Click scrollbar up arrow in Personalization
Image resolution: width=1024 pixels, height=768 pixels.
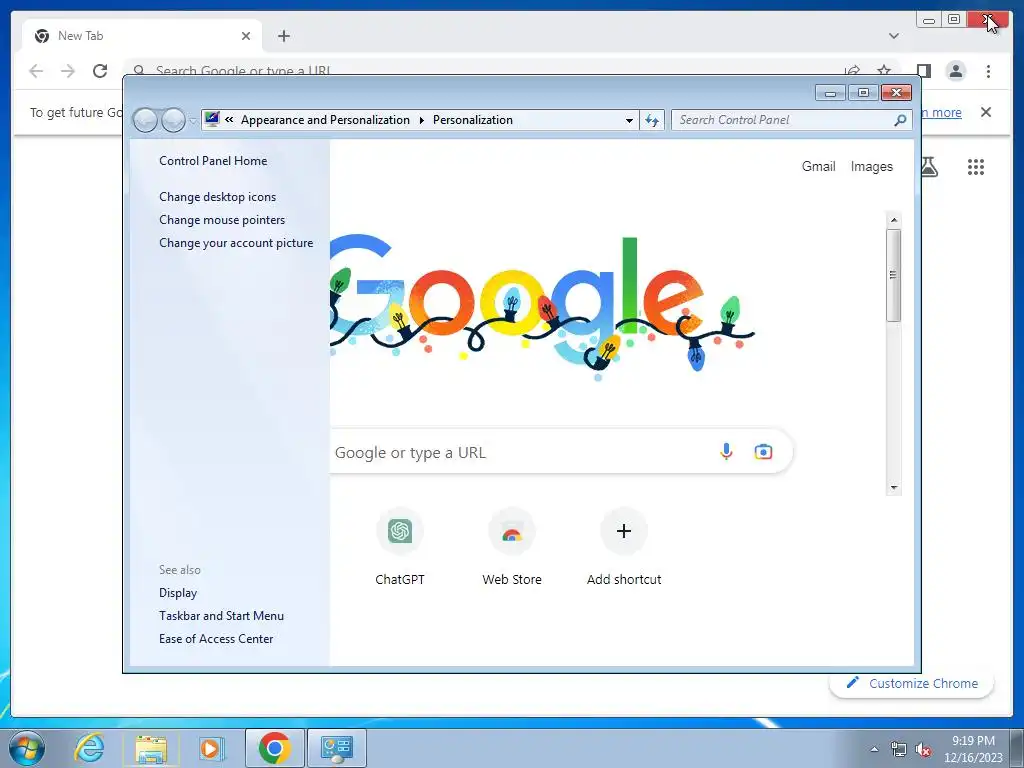(x=893, y=219)
